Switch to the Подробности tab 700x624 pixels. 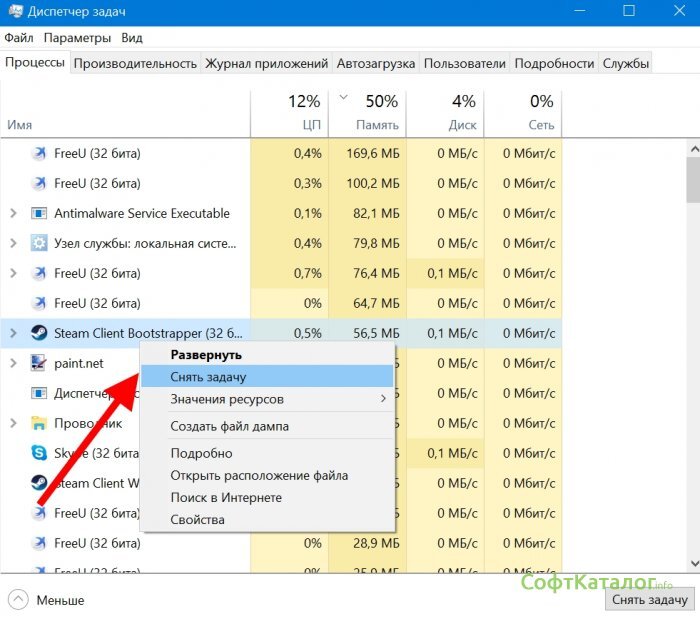tap(554, 63)
